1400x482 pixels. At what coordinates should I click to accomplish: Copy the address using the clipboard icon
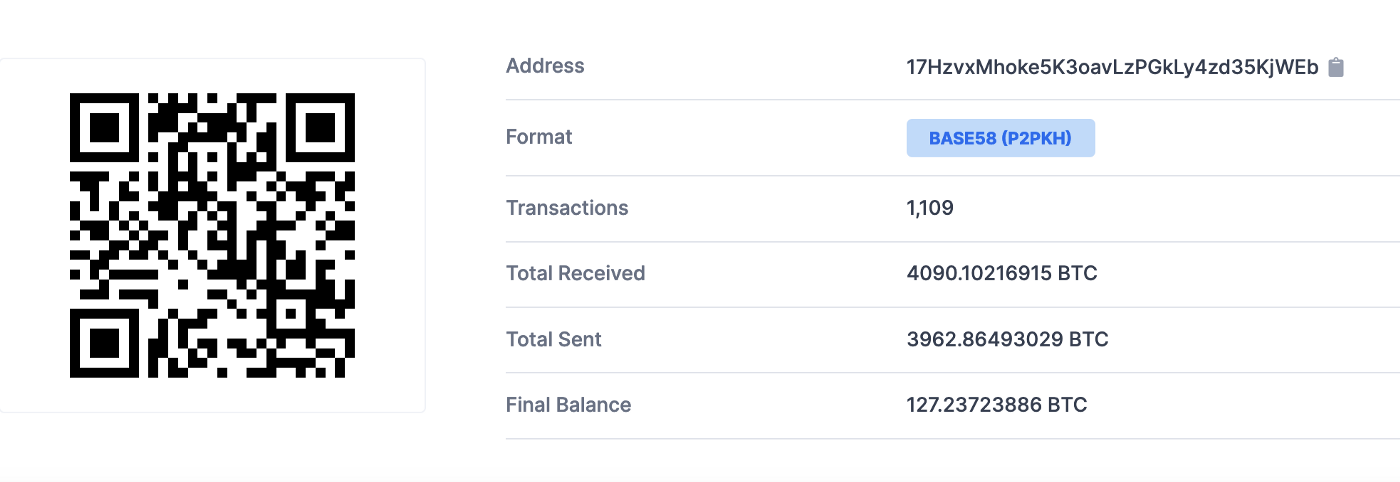pyautogui.click(x=1336, y=68)
